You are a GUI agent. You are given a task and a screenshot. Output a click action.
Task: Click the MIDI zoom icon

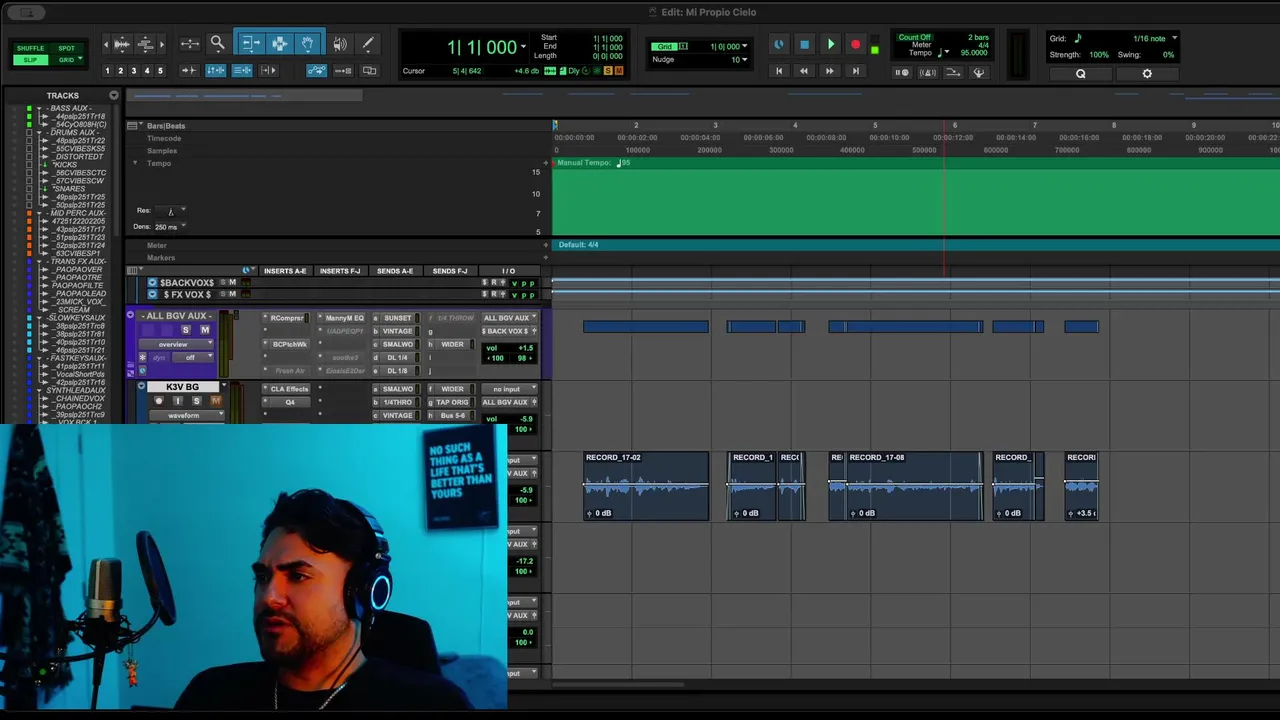pyautogui.click(x=145, y=44)
